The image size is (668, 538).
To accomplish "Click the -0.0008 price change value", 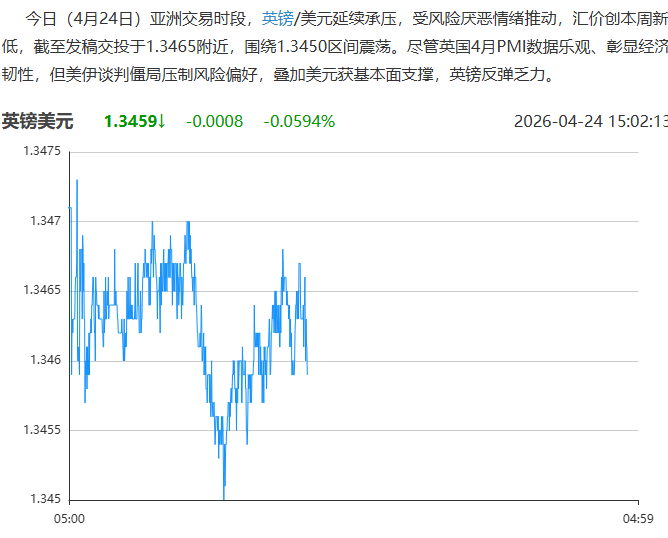I will point(214,121).
